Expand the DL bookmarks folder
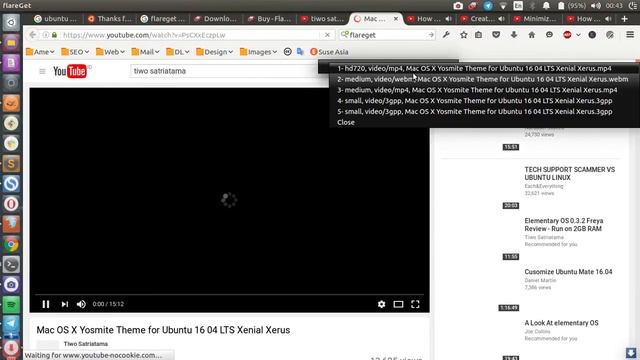The image size is (640, 360). (178, 52)
